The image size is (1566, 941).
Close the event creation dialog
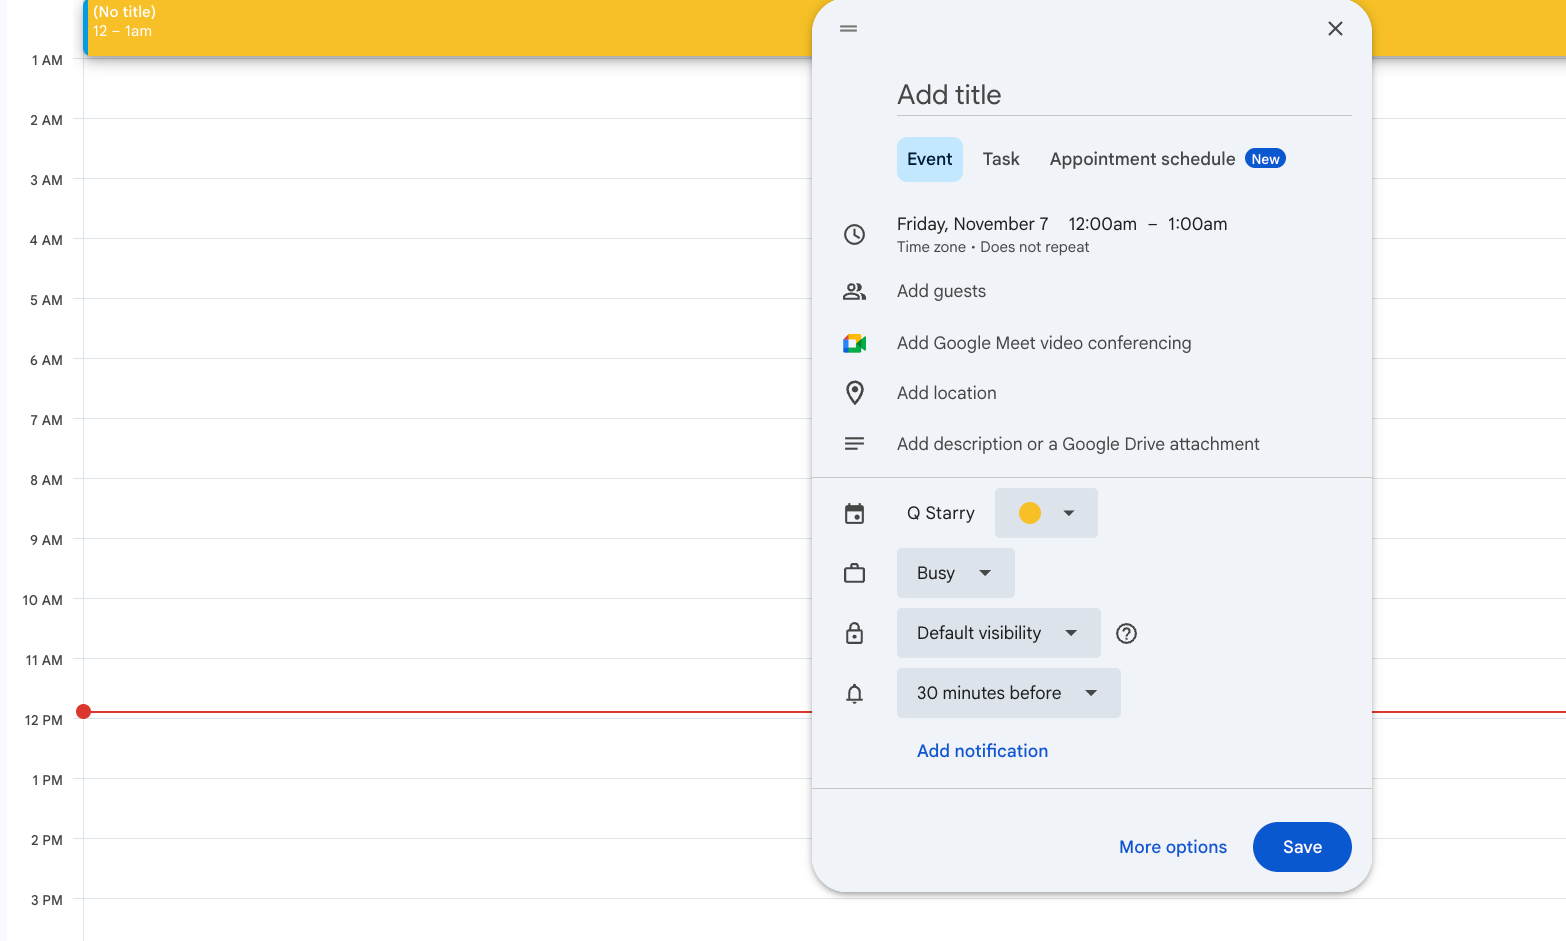pos(1335,29)
